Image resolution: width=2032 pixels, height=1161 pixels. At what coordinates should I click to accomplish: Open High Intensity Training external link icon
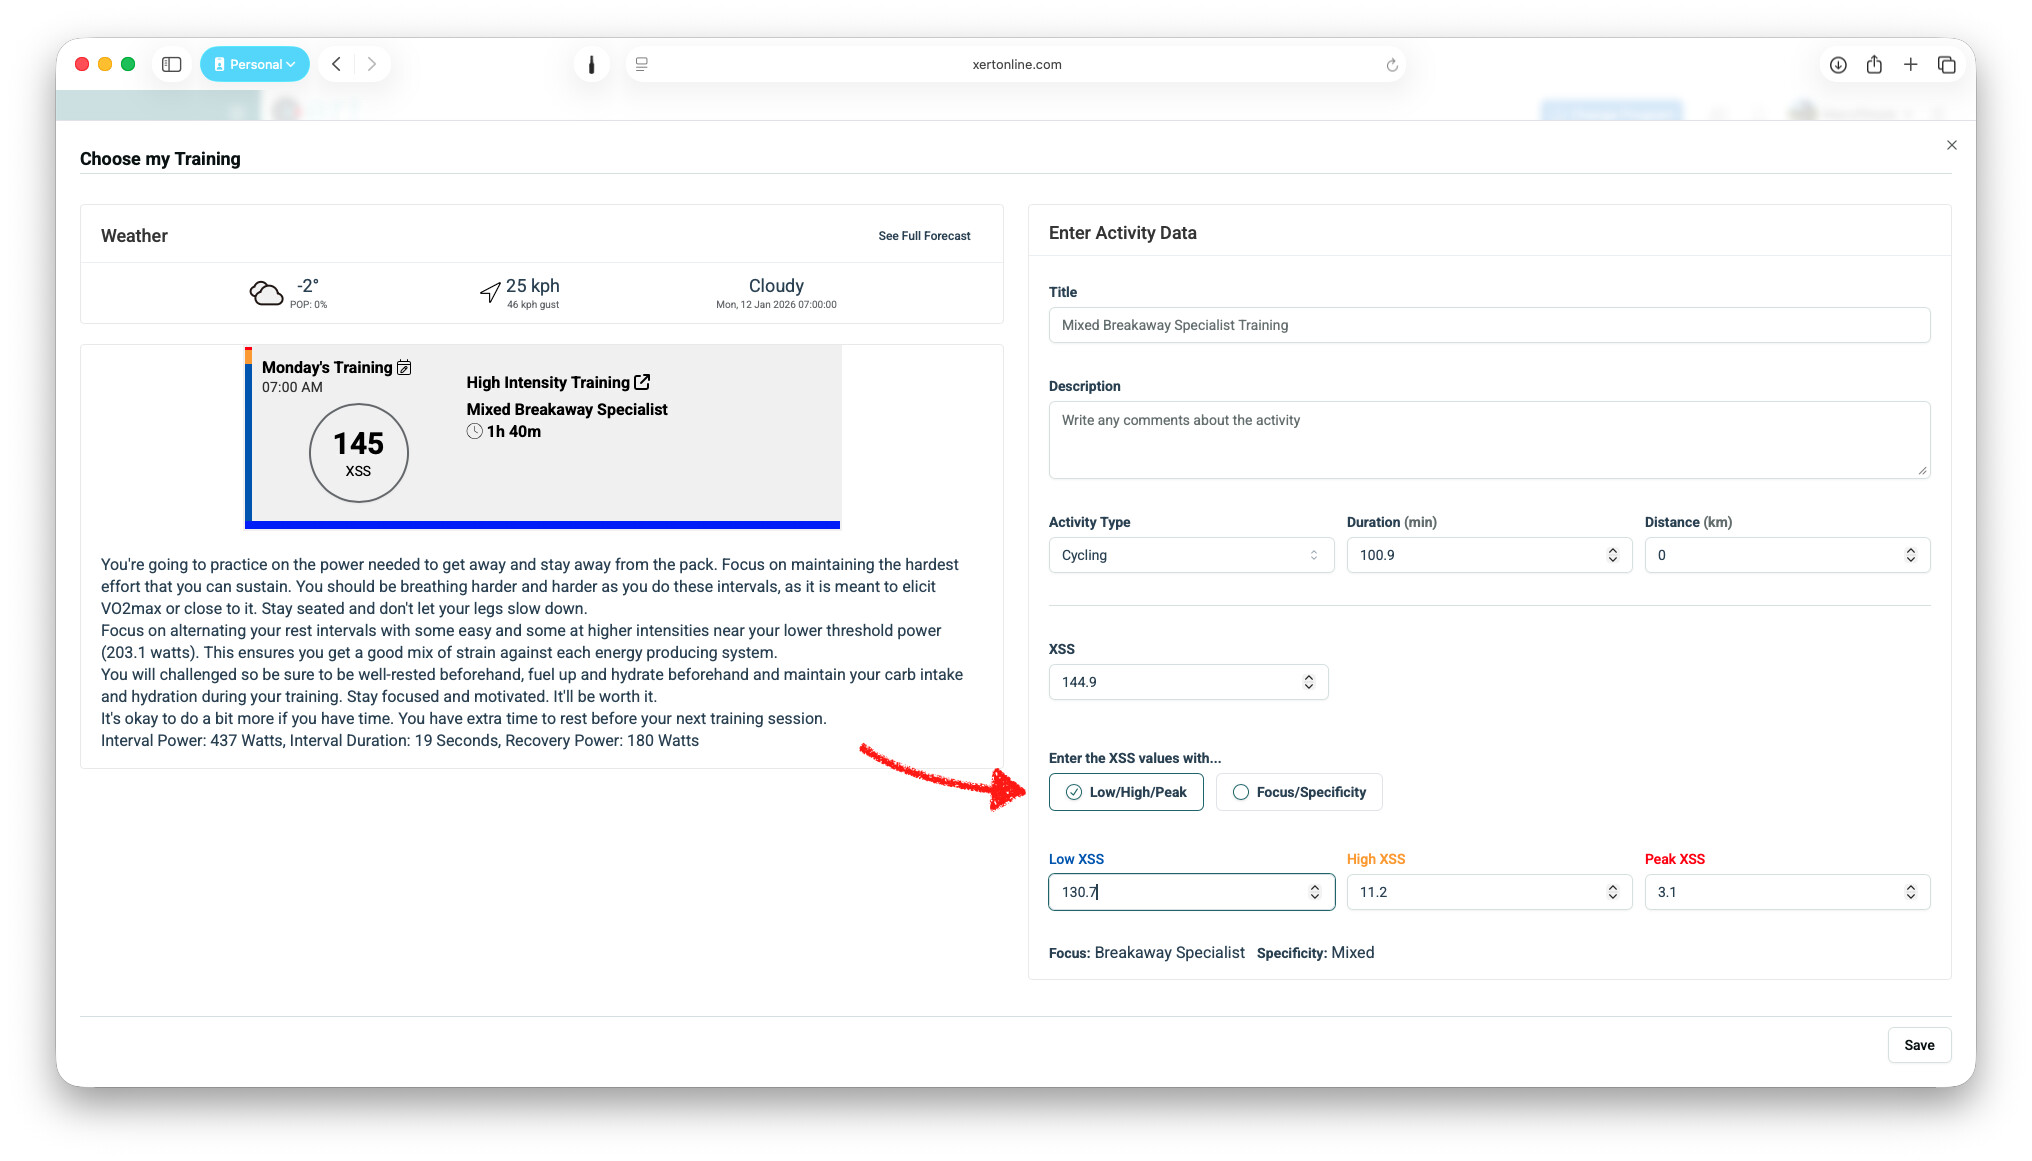point(642,382)
